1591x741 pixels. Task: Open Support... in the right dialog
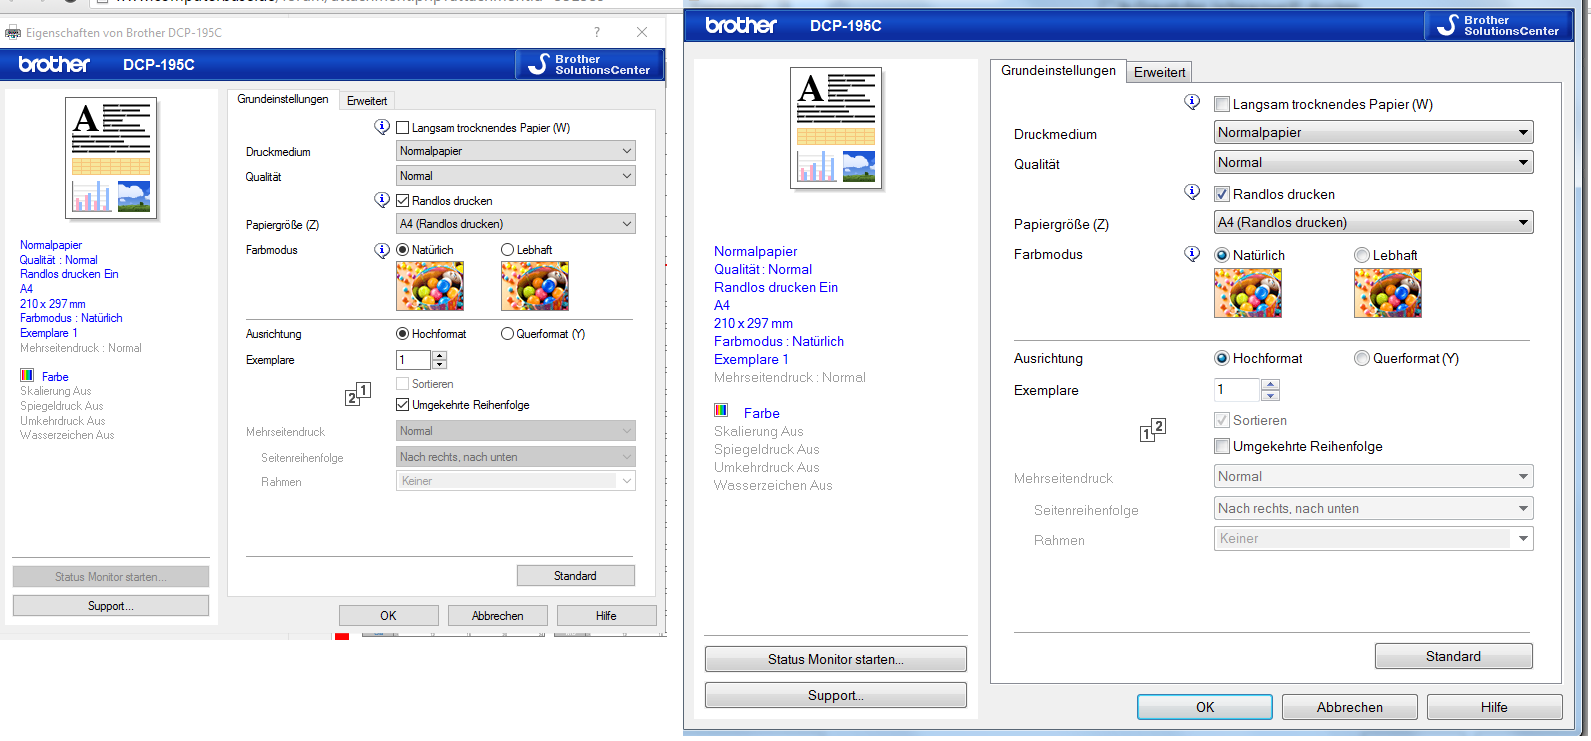836,695
